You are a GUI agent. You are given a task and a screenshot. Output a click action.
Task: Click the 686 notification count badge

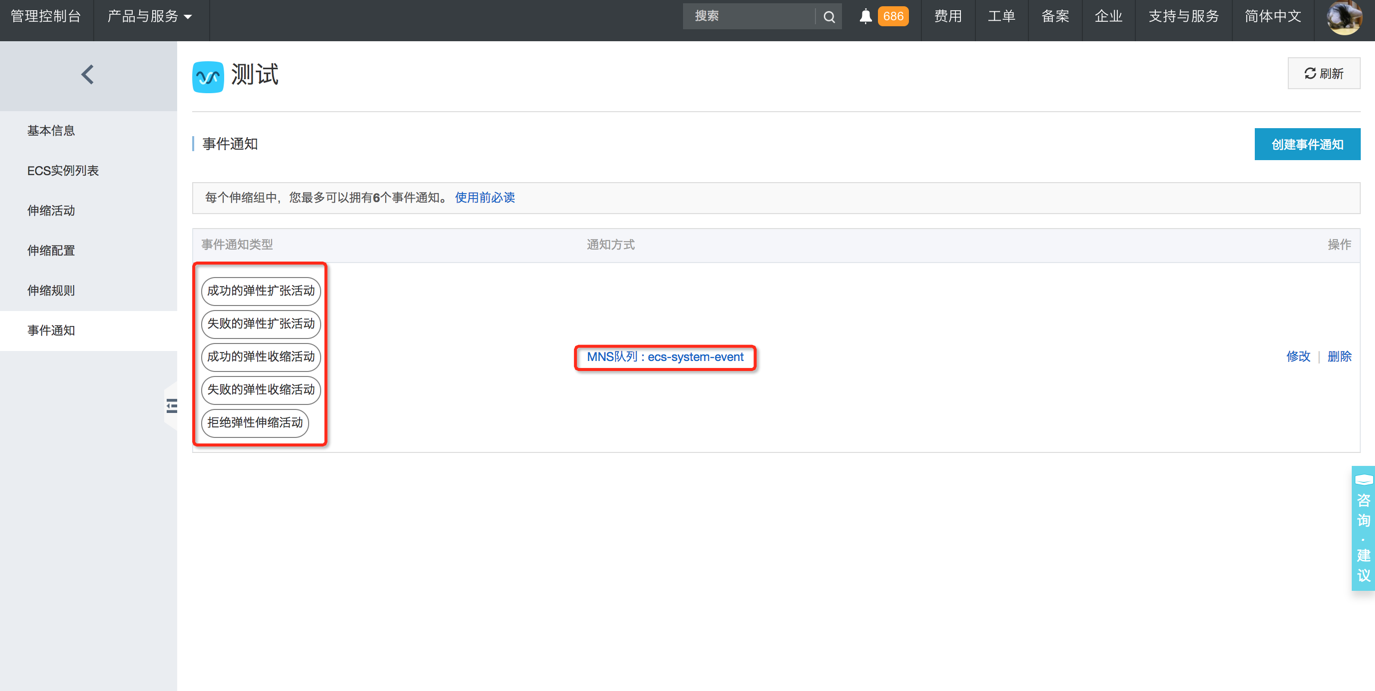click(893, 16)
